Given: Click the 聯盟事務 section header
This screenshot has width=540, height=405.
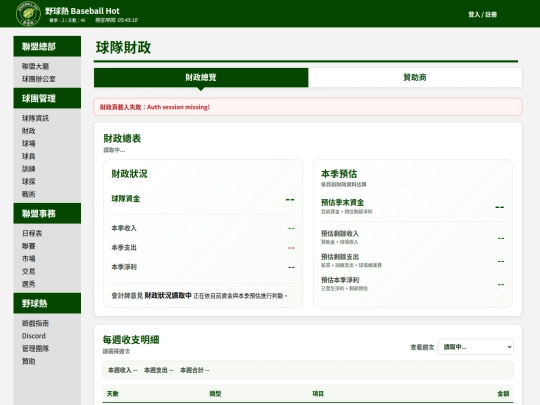Looking at the screenshot, I should (x=47, y=214).
